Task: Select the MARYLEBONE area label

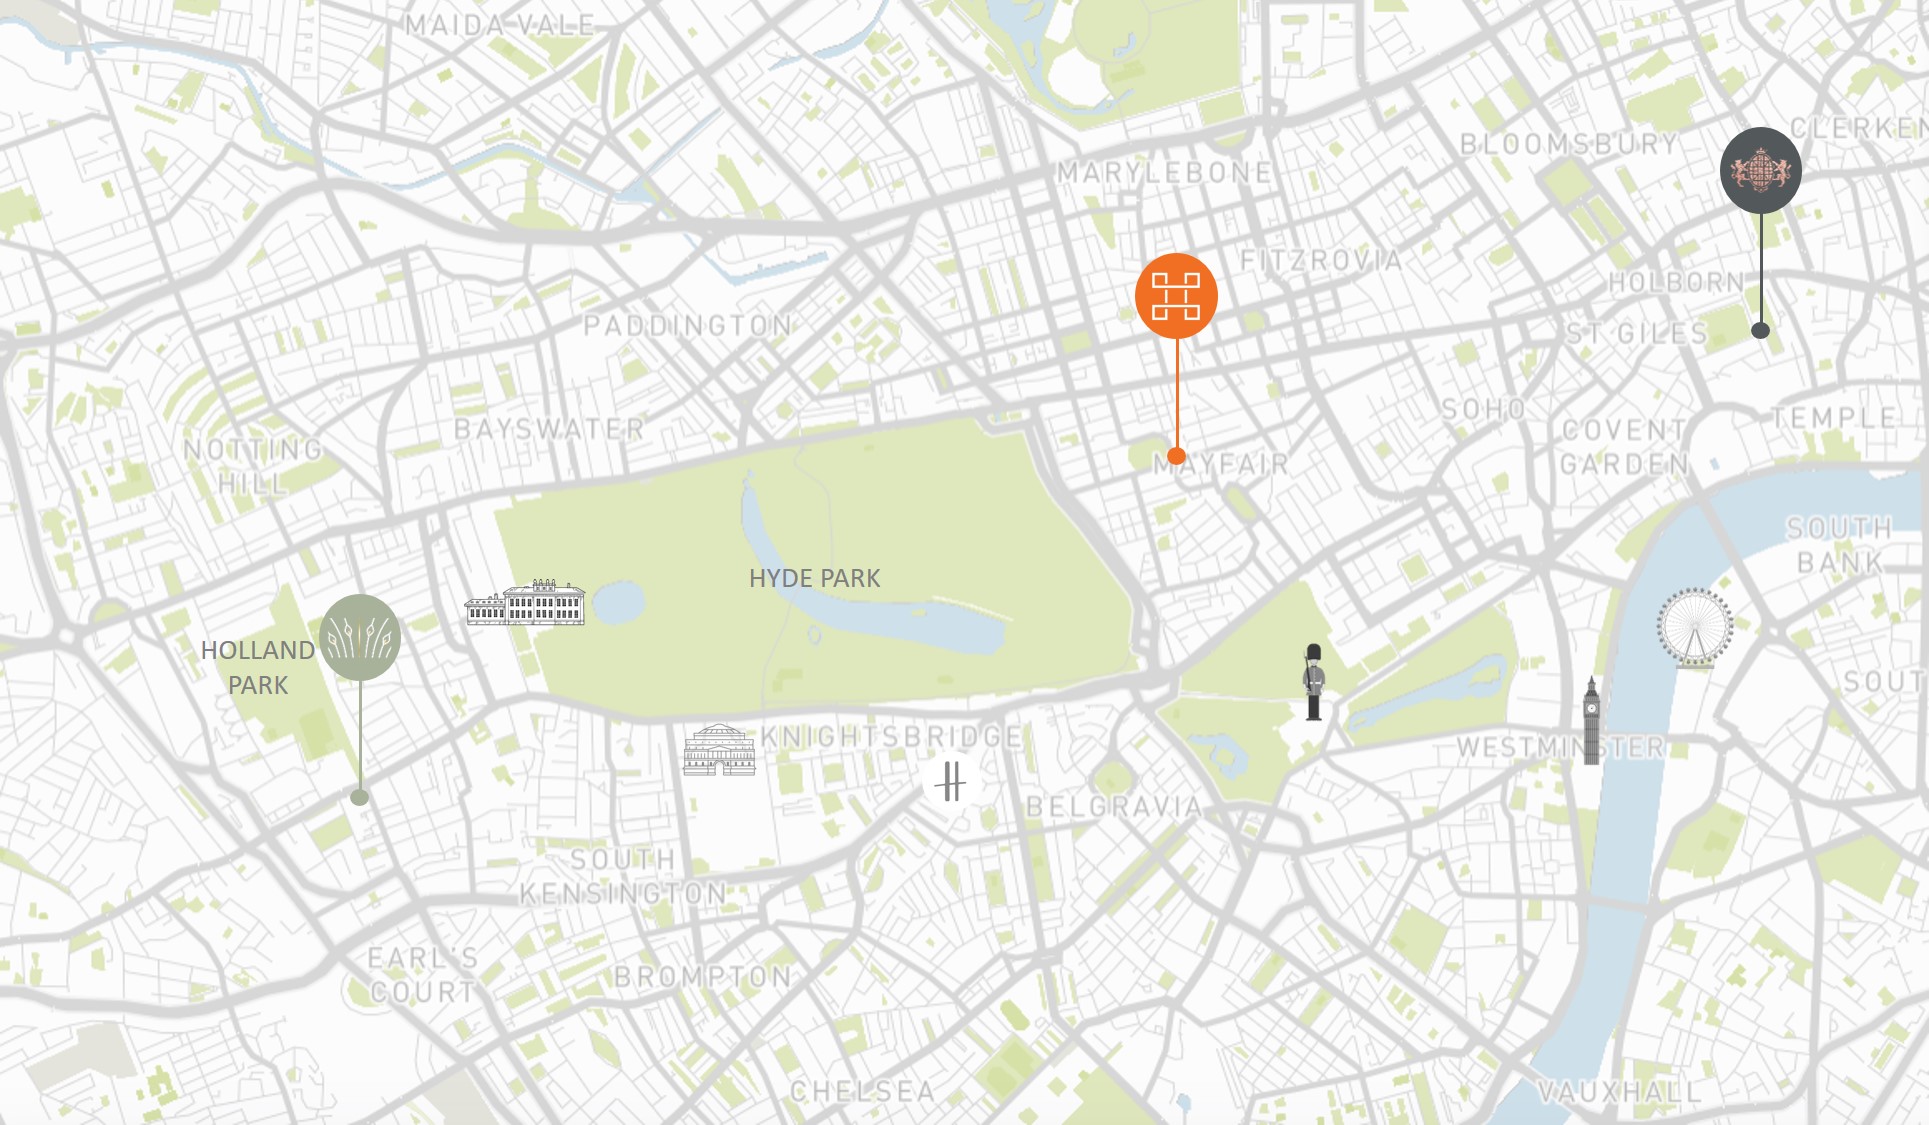Action: click(1165, 172)
